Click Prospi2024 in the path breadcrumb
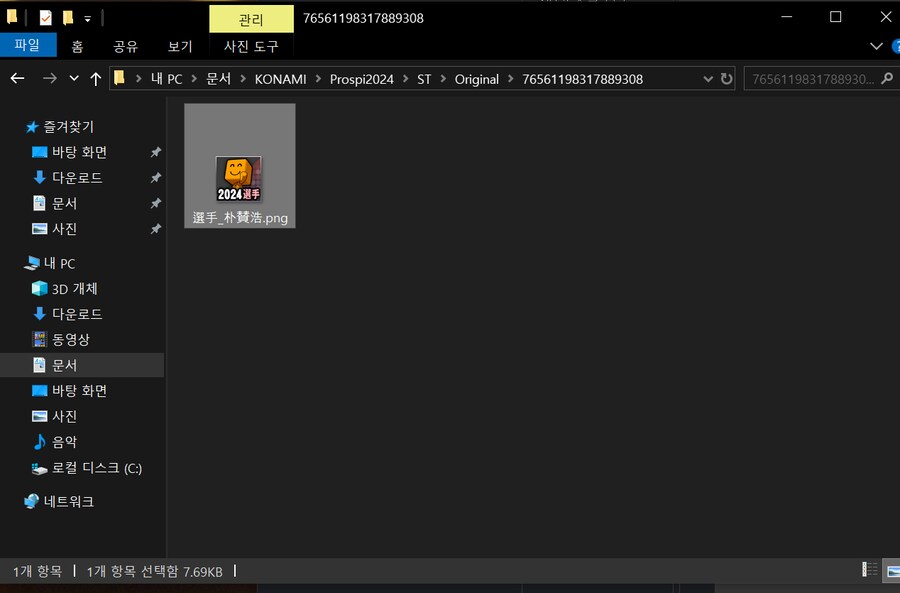900x593 pixels. click(360, 78)
